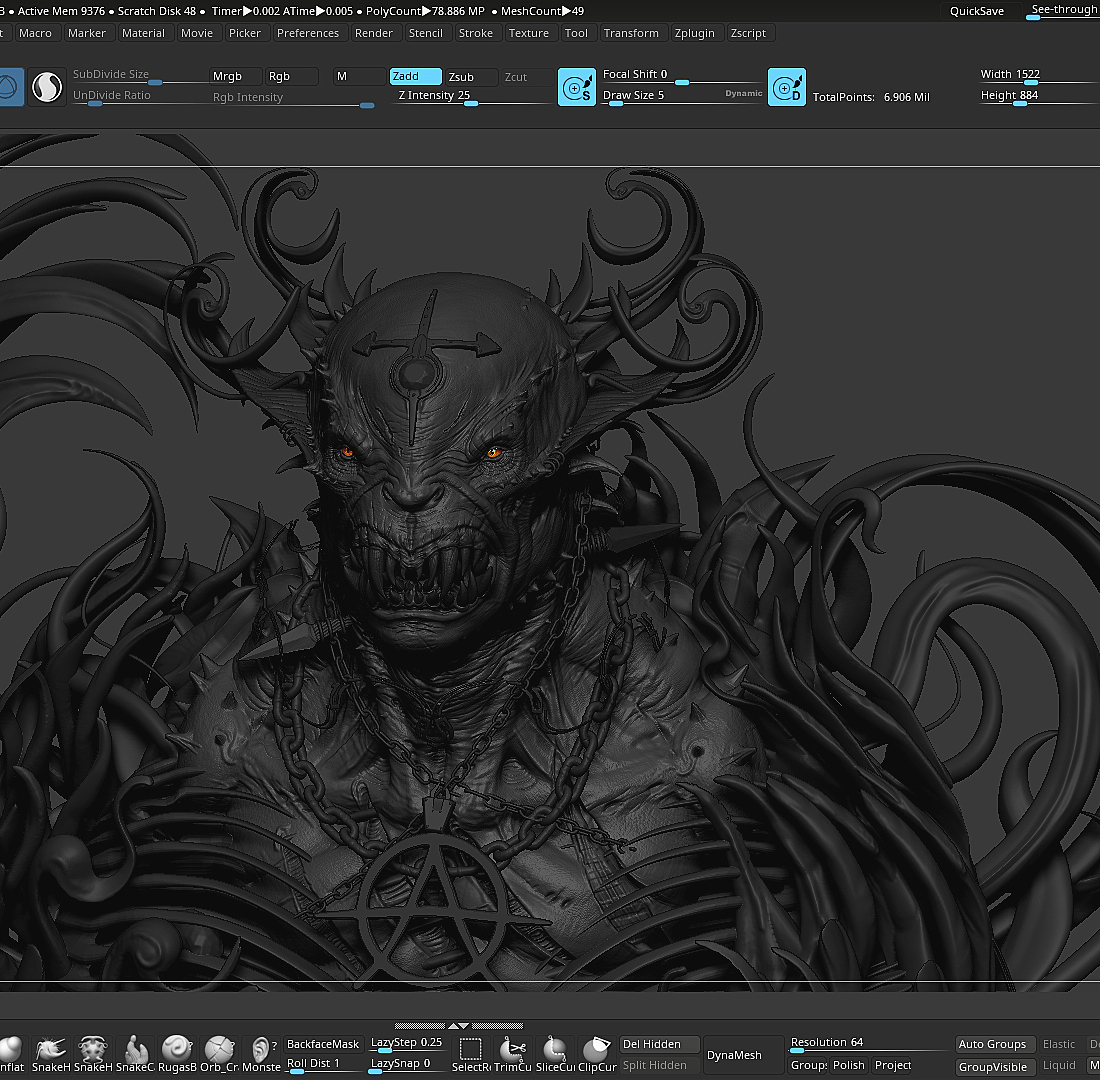Adjust the document Width slider
The height and width of the screenshot is (1080, 1100).
pos(1037,76)
